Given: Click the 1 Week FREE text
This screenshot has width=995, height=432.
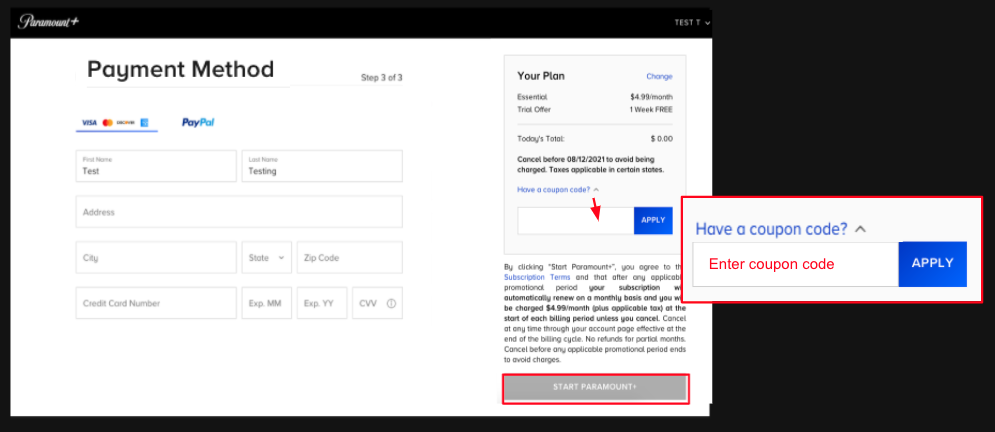Looking at the screenshot, I should [x=651, y=109].
